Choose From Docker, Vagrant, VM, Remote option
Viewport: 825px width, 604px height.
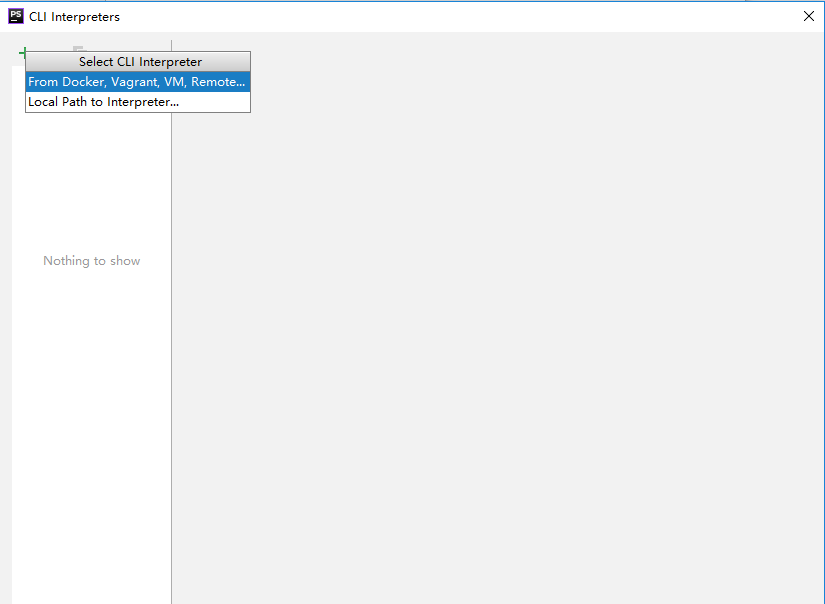click(138, 82)
